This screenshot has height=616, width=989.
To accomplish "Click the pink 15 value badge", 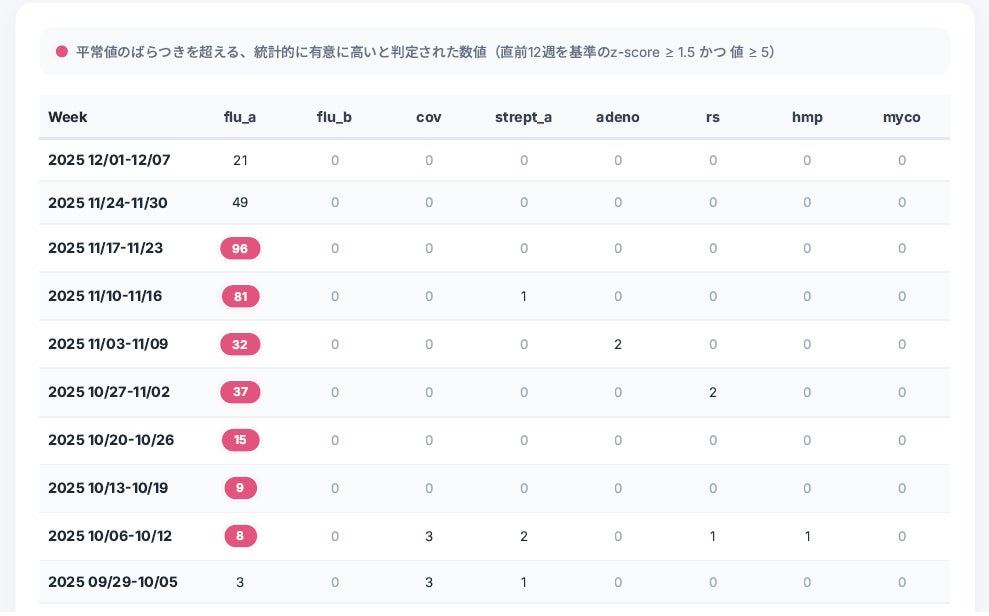I will 240,440.
